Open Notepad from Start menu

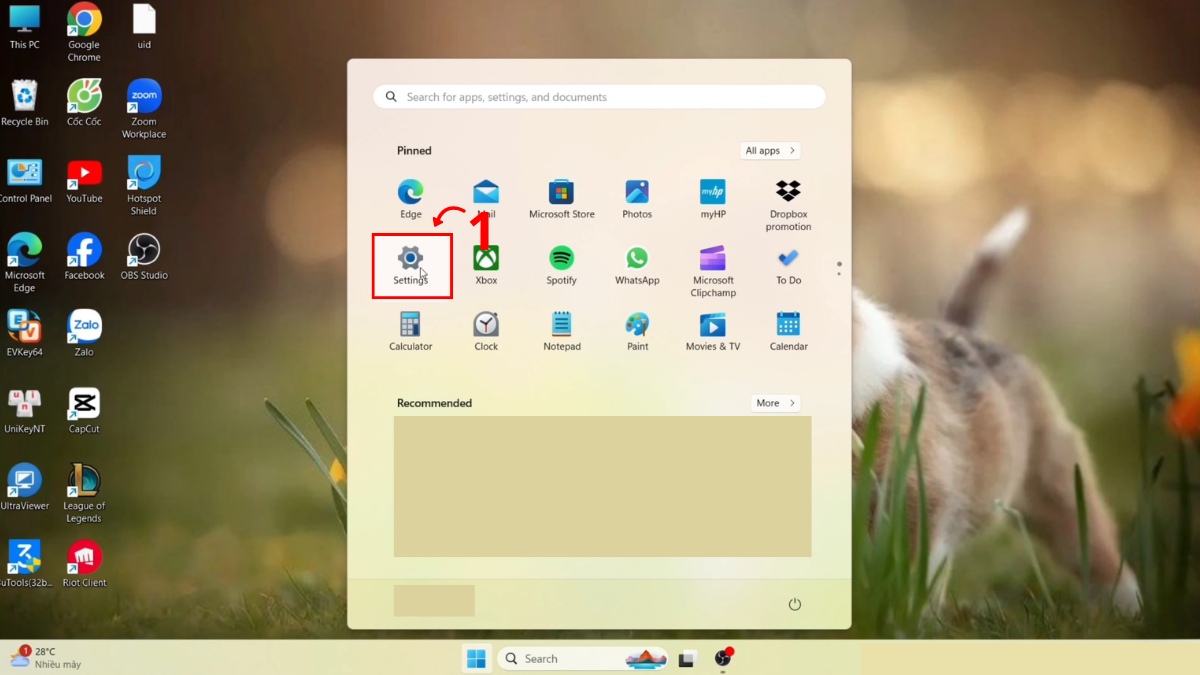point(562,332)
